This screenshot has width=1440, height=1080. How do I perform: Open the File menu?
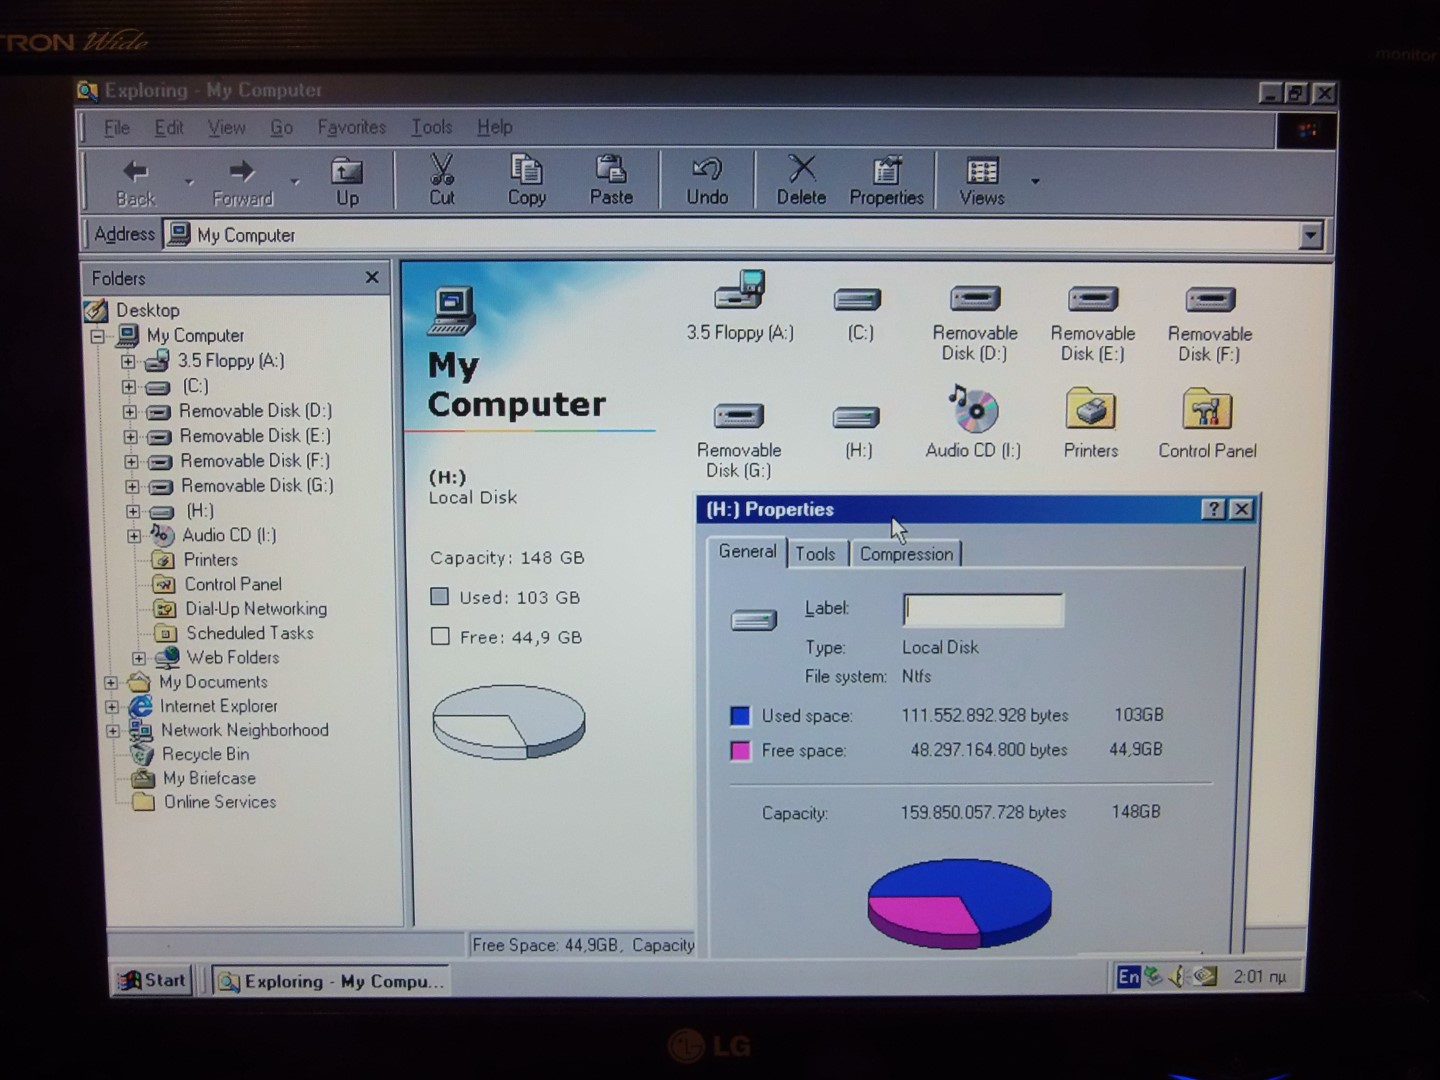[x=117, y=128]
